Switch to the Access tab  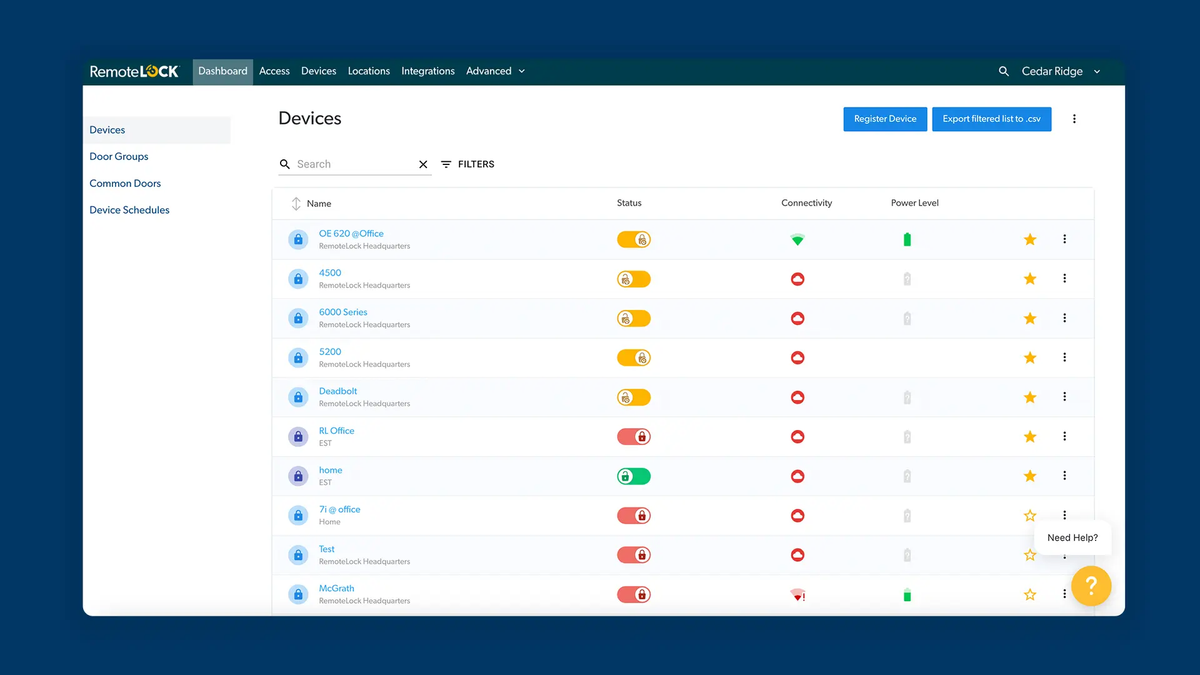pyautogui.click(x=274, y=71)
